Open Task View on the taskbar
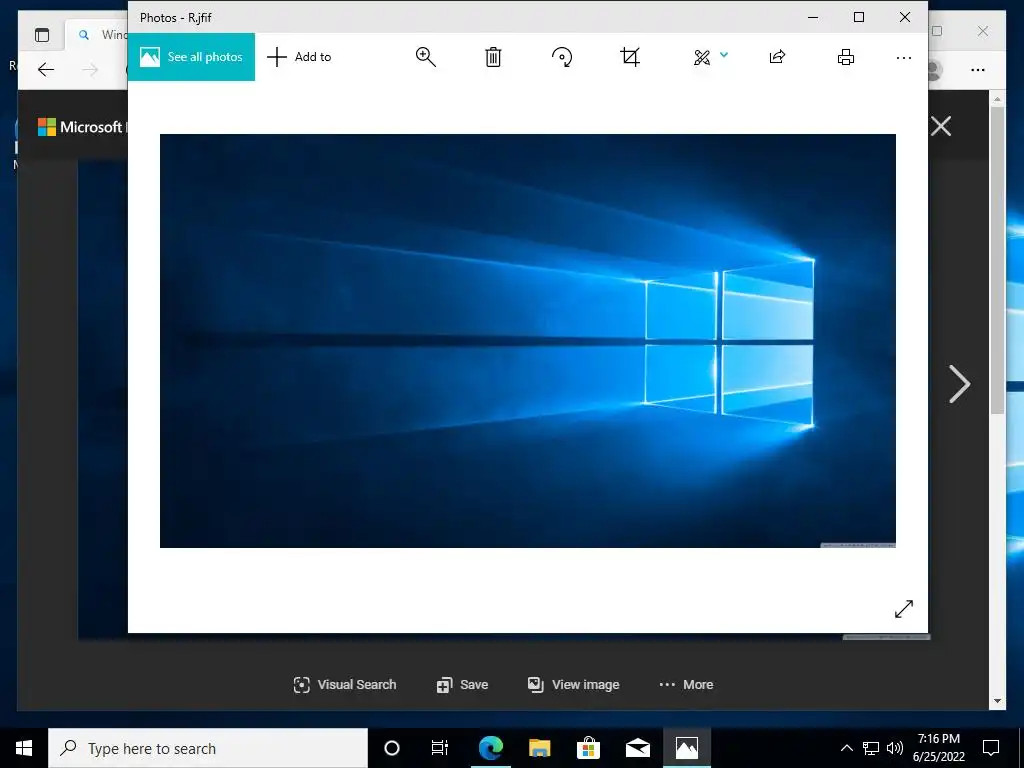The width and height of the screenshot is (1024, 768). tap(440, 748)
